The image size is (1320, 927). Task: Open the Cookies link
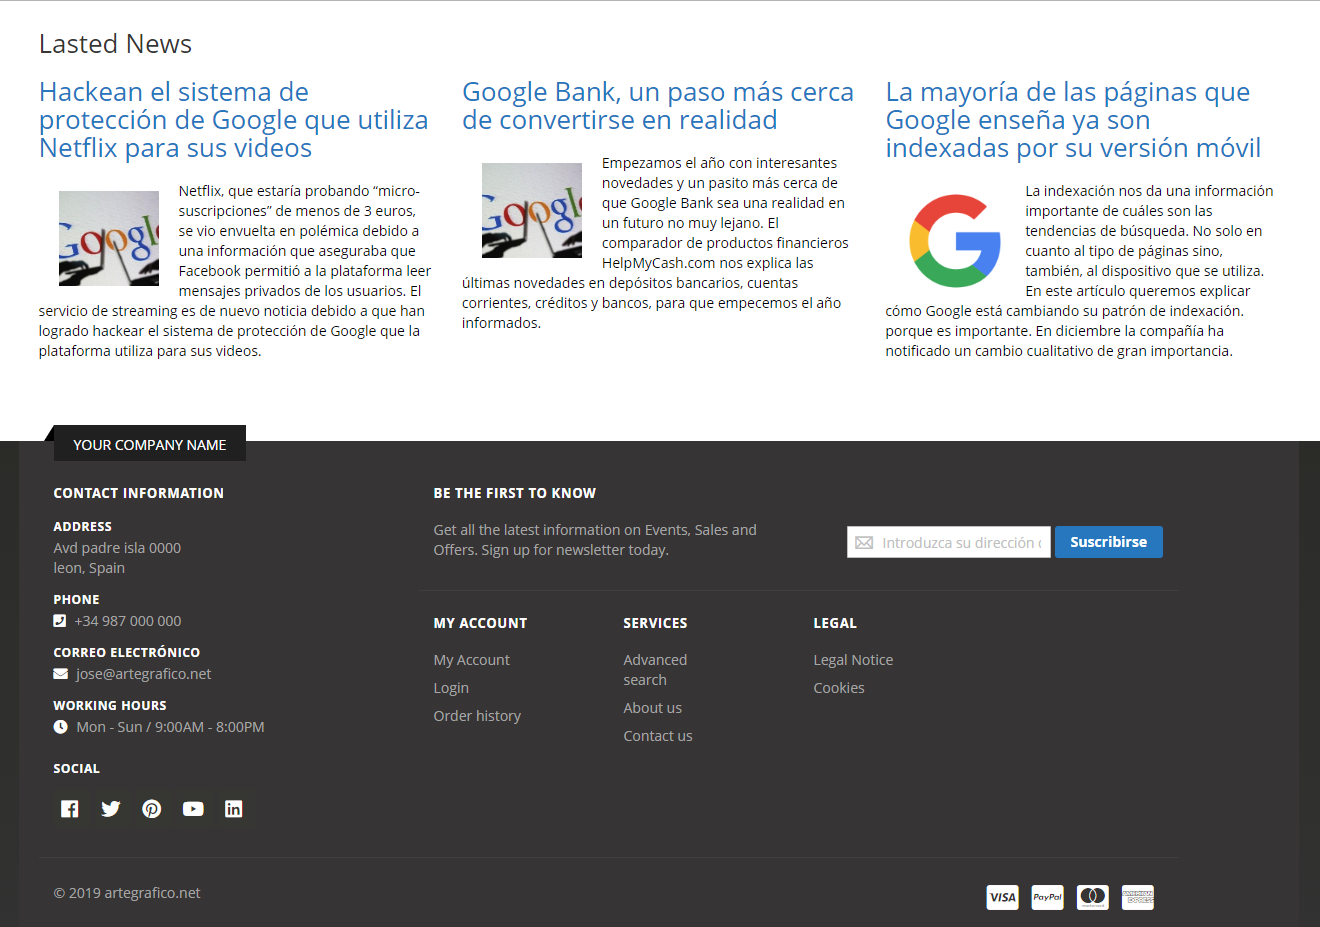839,688
